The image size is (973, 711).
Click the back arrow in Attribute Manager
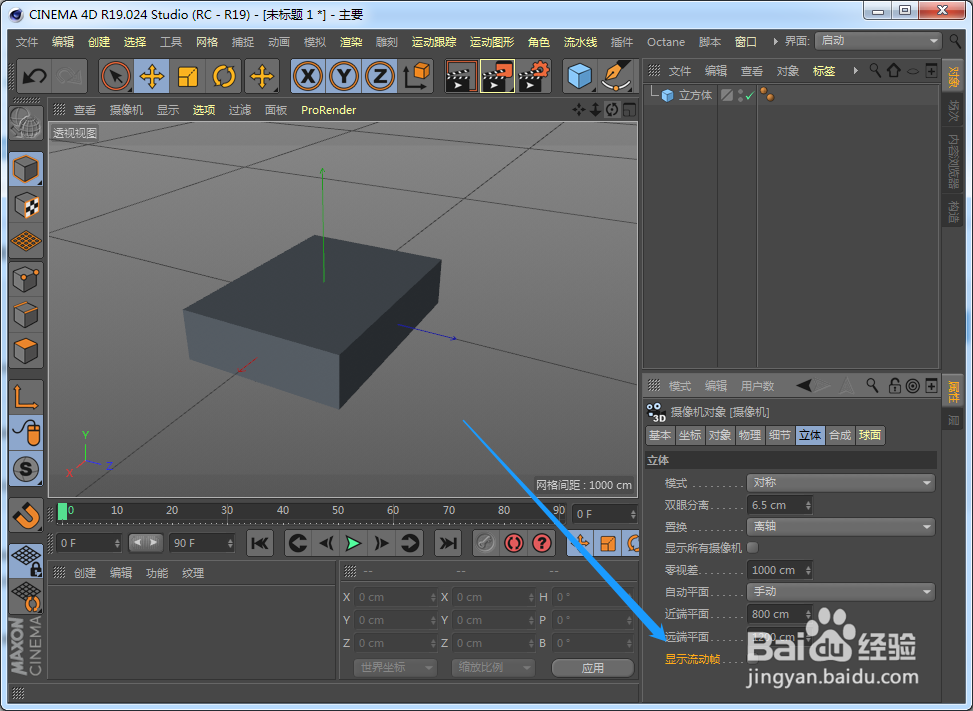[804, 386]
